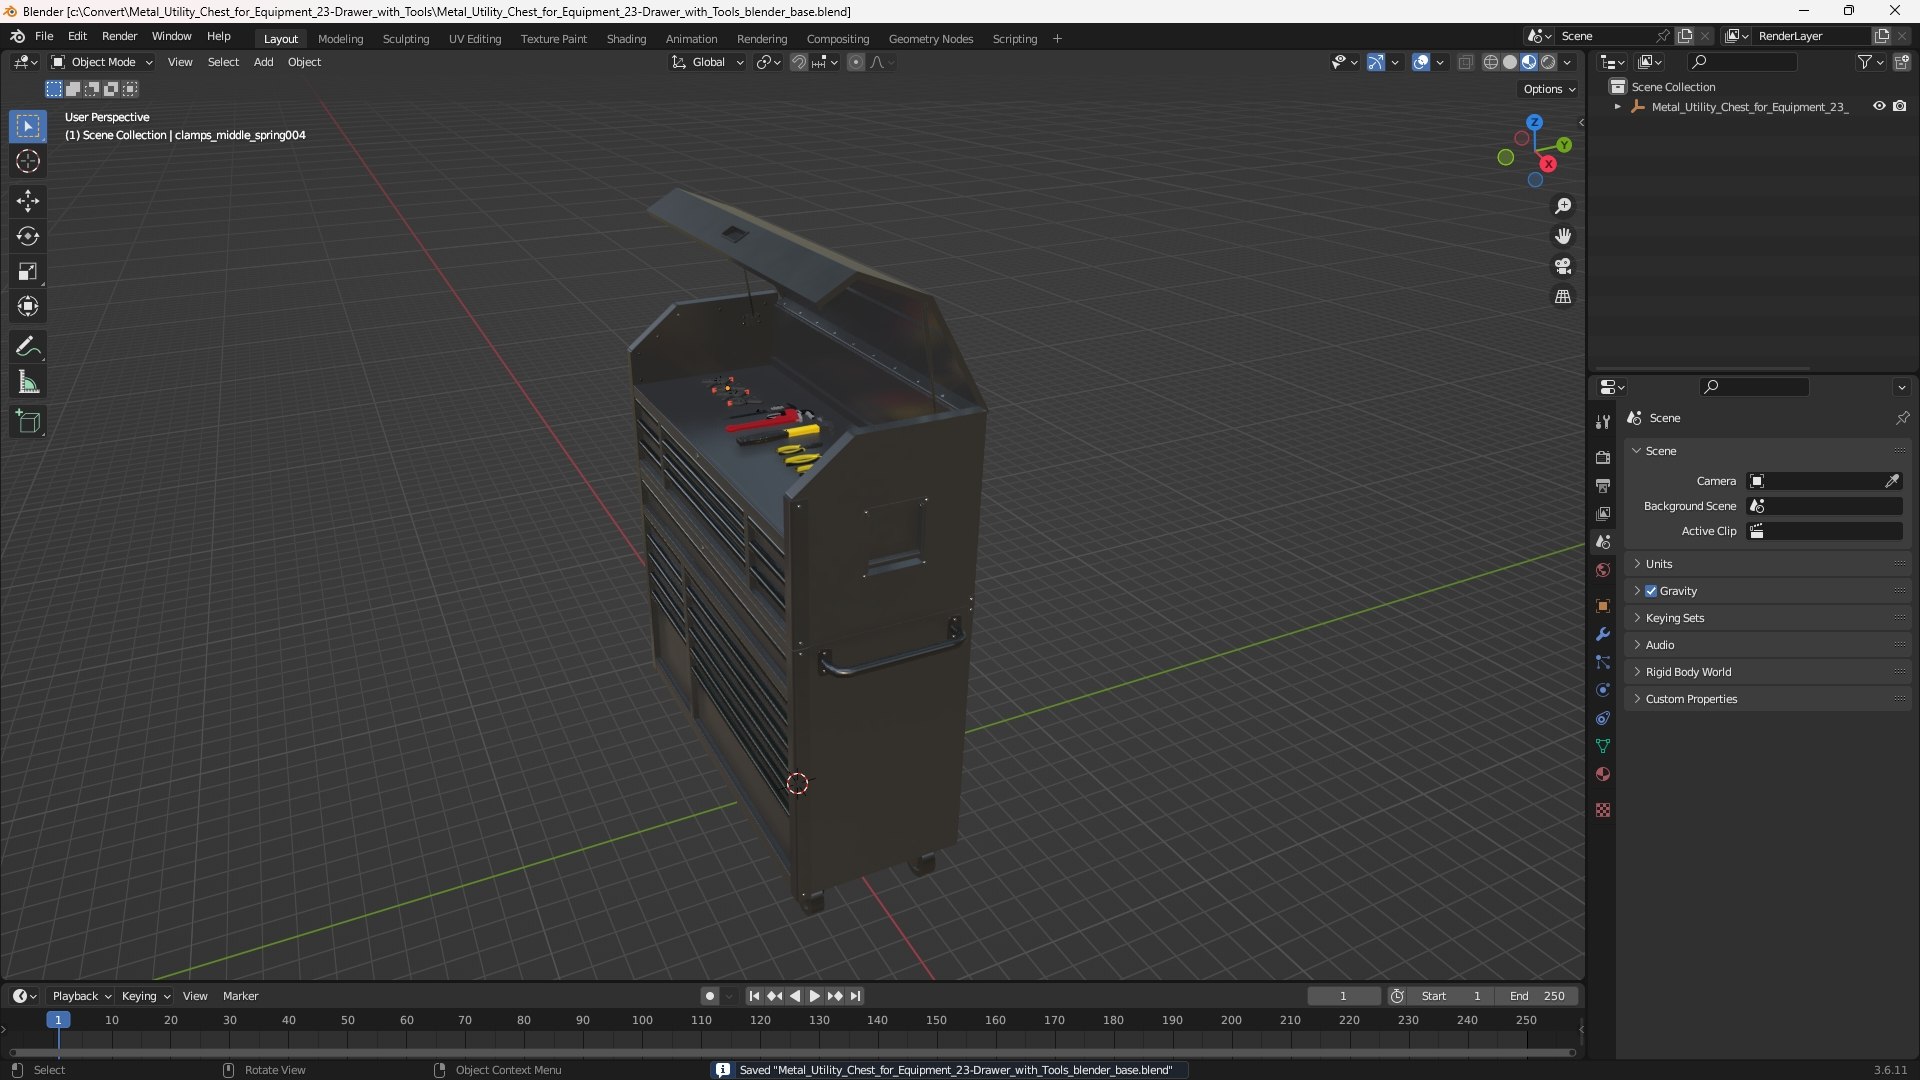Hide Metal_Utility_Chest collection with eye icon
The width and height of the screenshot is (1920, 1080).
(1879, 106)
